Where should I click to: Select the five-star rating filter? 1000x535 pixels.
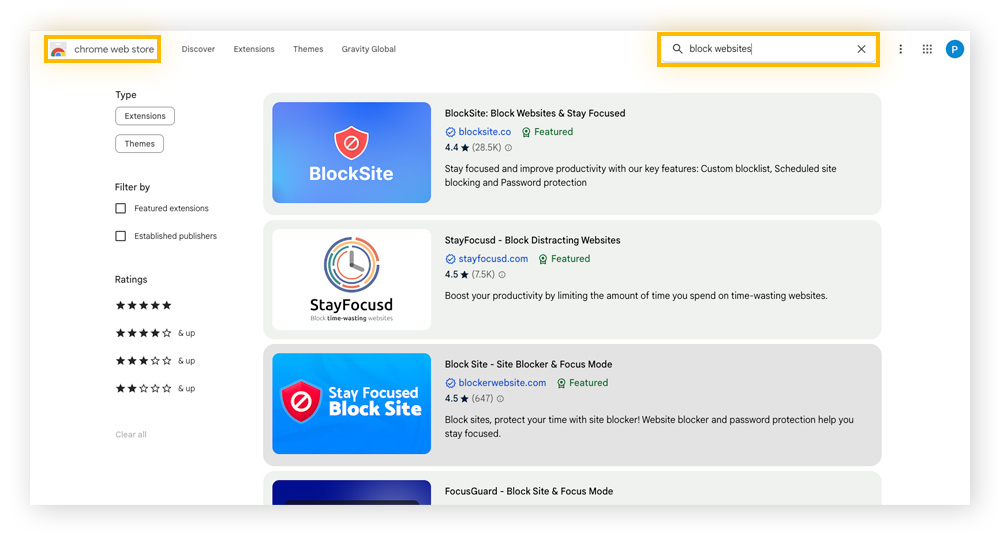144,306
